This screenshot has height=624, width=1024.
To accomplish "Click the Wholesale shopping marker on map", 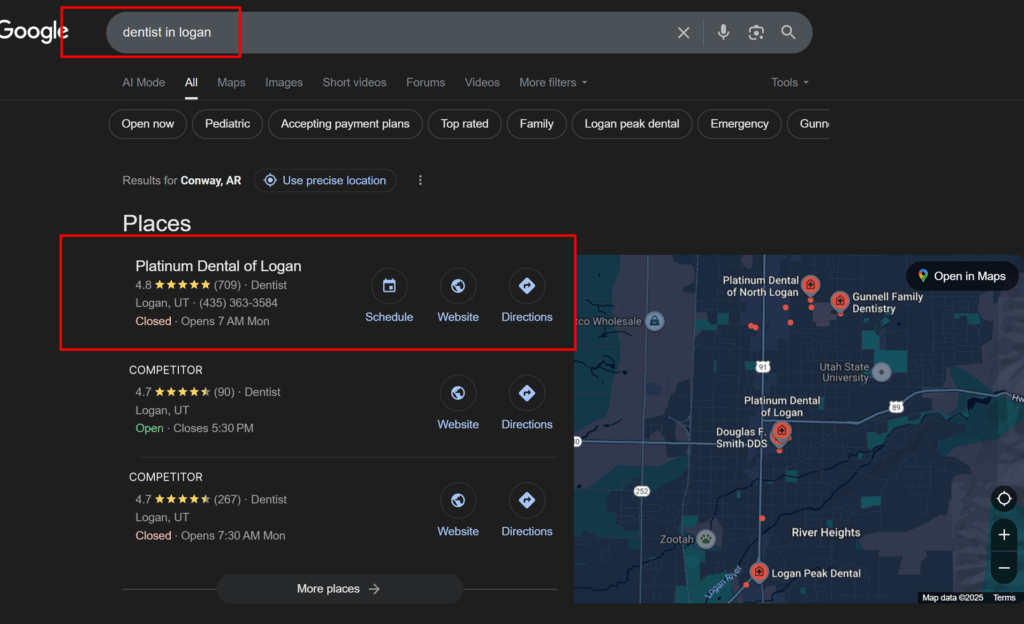I will coord(654,320).
